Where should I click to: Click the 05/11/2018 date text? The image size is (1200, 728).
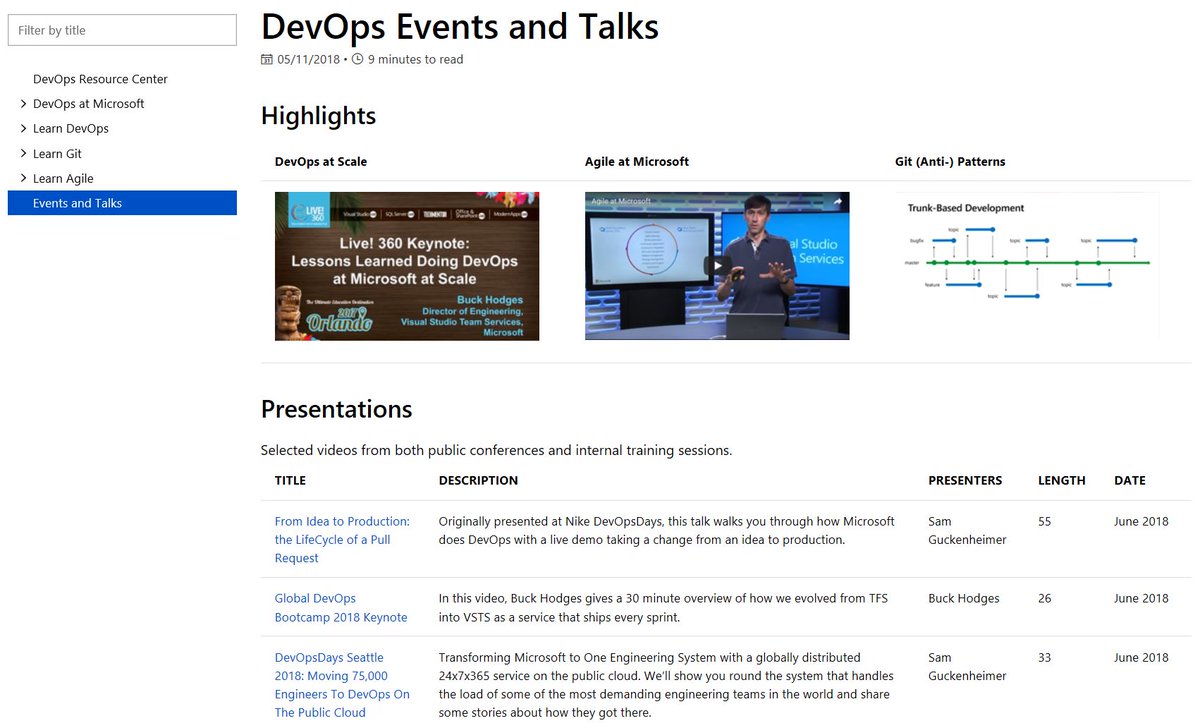309,60
